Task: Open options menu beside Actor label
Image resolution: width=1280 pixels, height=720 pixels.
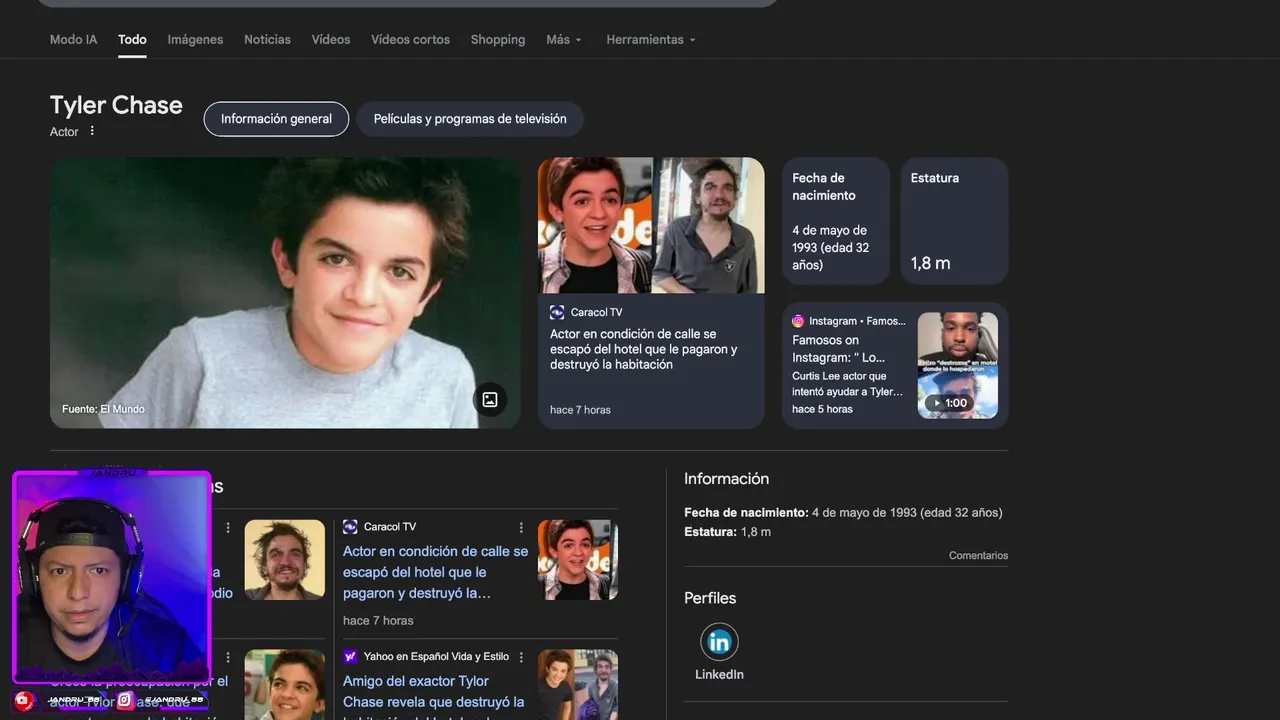Action: pos(92,131)
